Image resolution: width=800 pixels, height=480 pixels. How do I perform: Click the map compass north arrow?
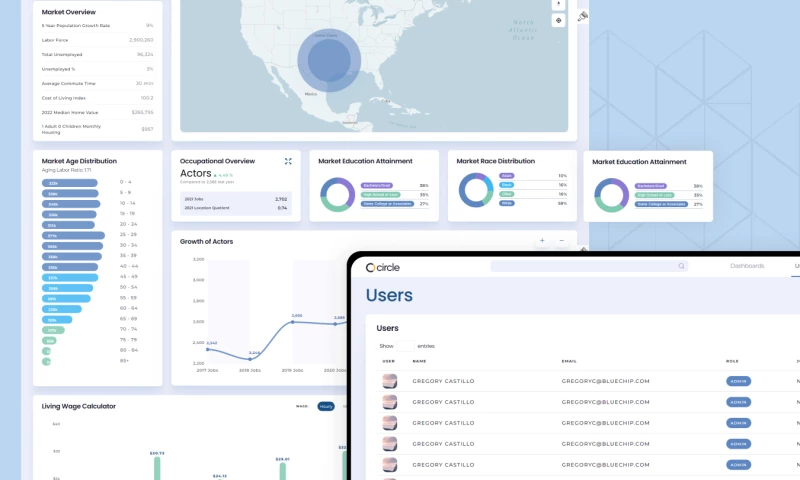[558, 4]
